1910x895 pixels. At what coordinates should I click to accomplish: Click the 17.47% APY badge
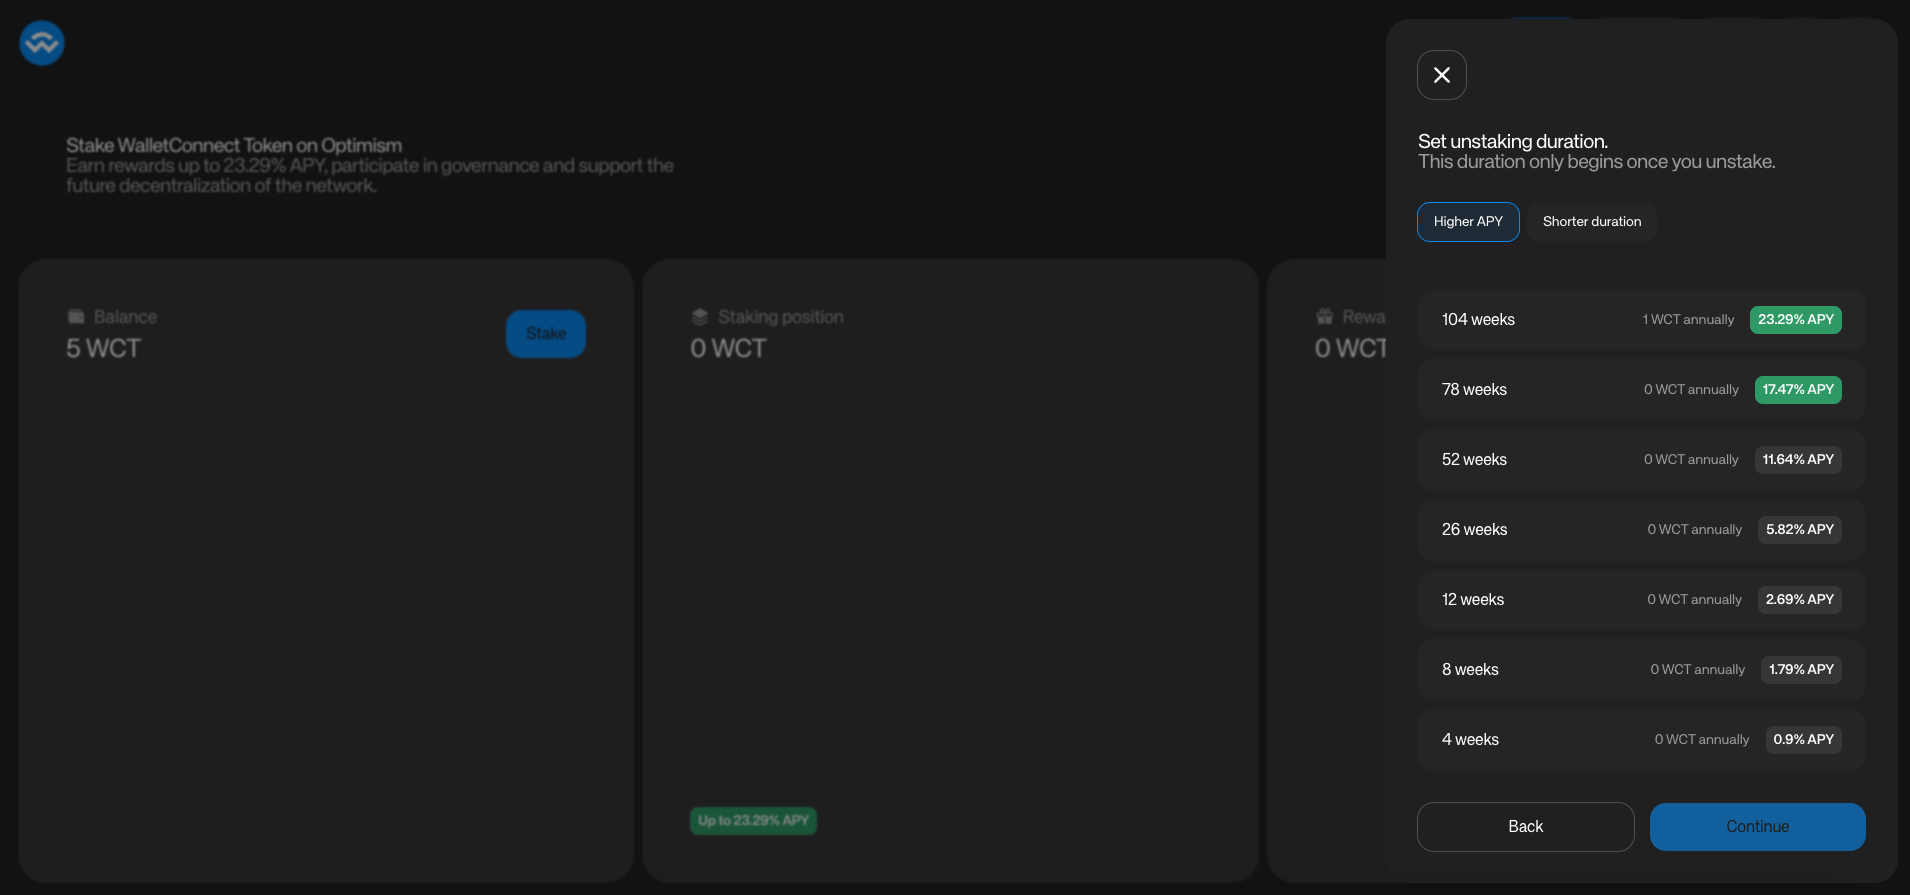pyautogui.click(x=1797, y=390)
